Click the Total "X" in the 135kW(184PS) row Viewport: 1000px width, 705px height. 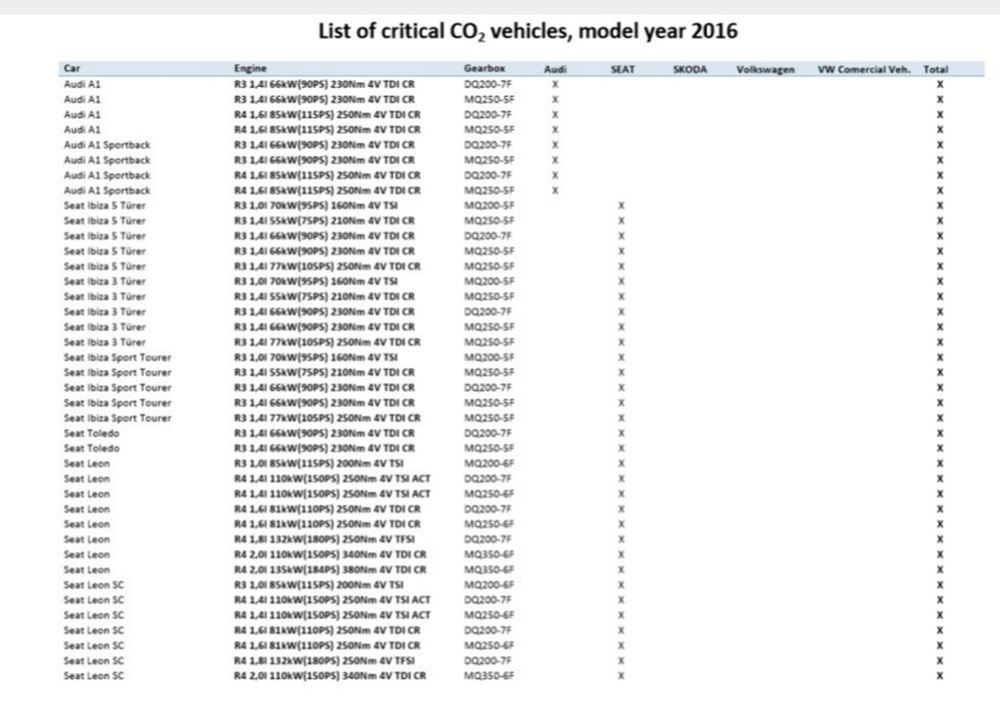(939, 570)
